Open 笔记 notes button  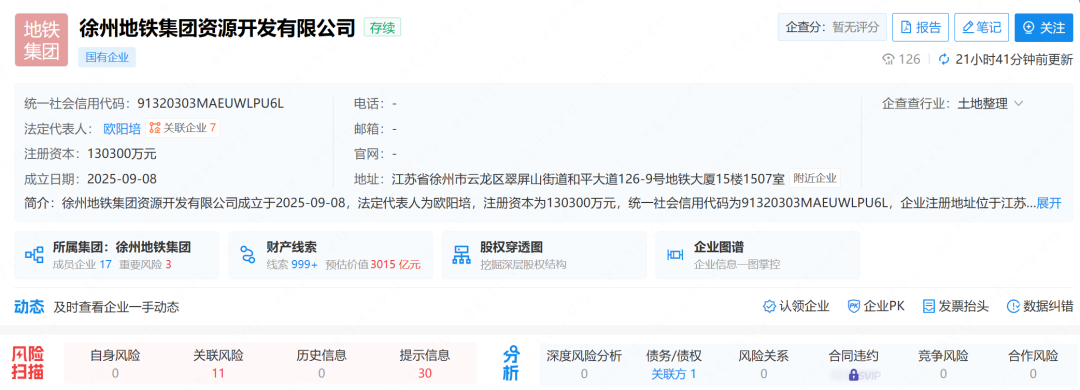coord(981,28)
